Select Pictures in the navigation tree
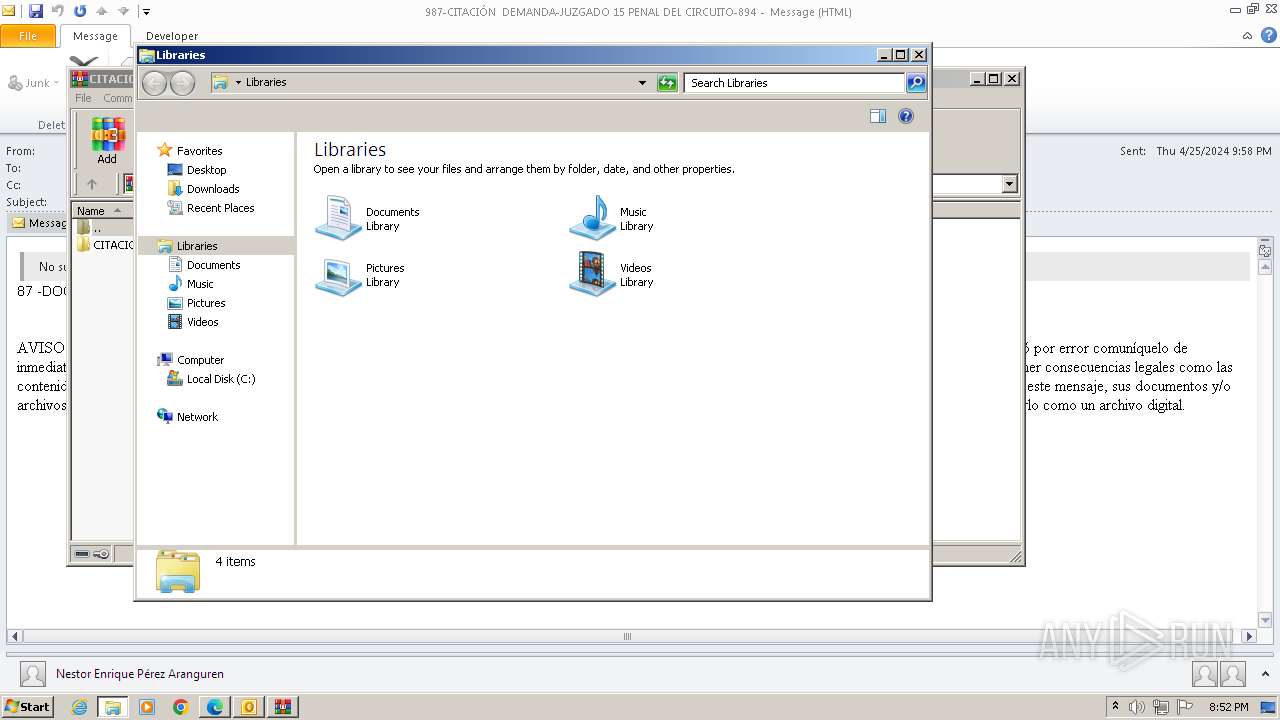This screenshot has width=1280, height=720. click(x=197, y=303)
